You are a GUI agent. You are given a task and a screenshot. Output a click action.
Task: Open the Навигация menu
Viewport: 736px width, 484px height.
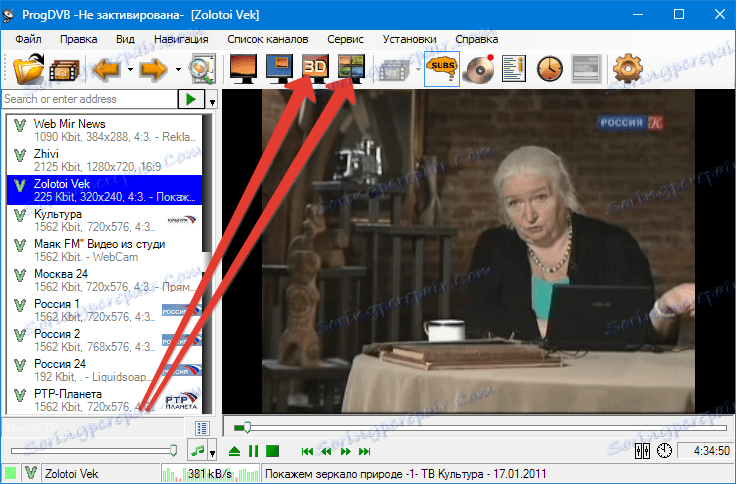181,39
